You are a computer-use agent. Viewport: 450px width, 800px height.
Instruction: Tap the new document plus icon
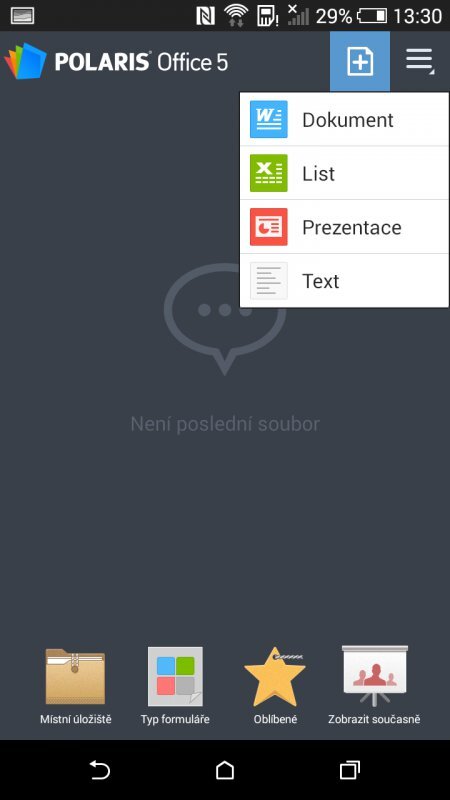point(360,62)
